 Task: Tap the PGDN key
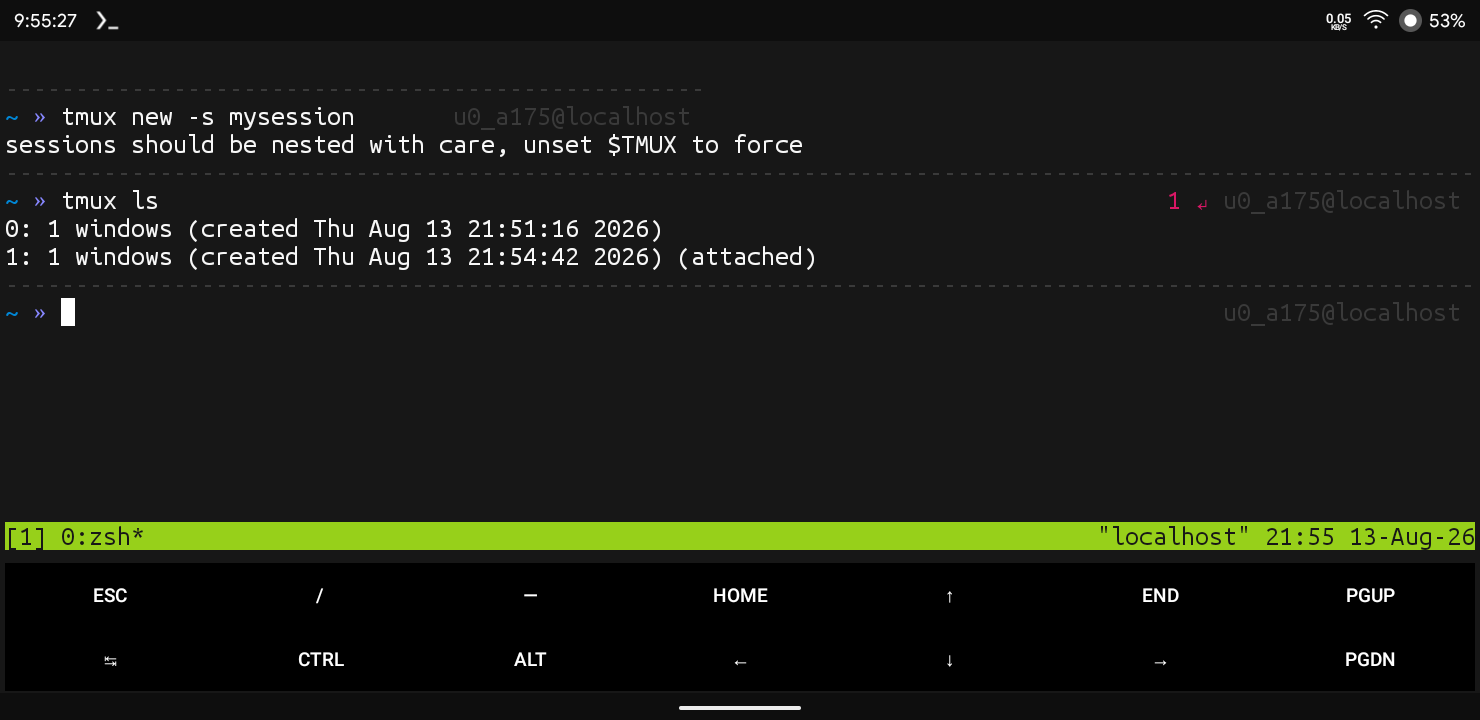(1370, 660)
